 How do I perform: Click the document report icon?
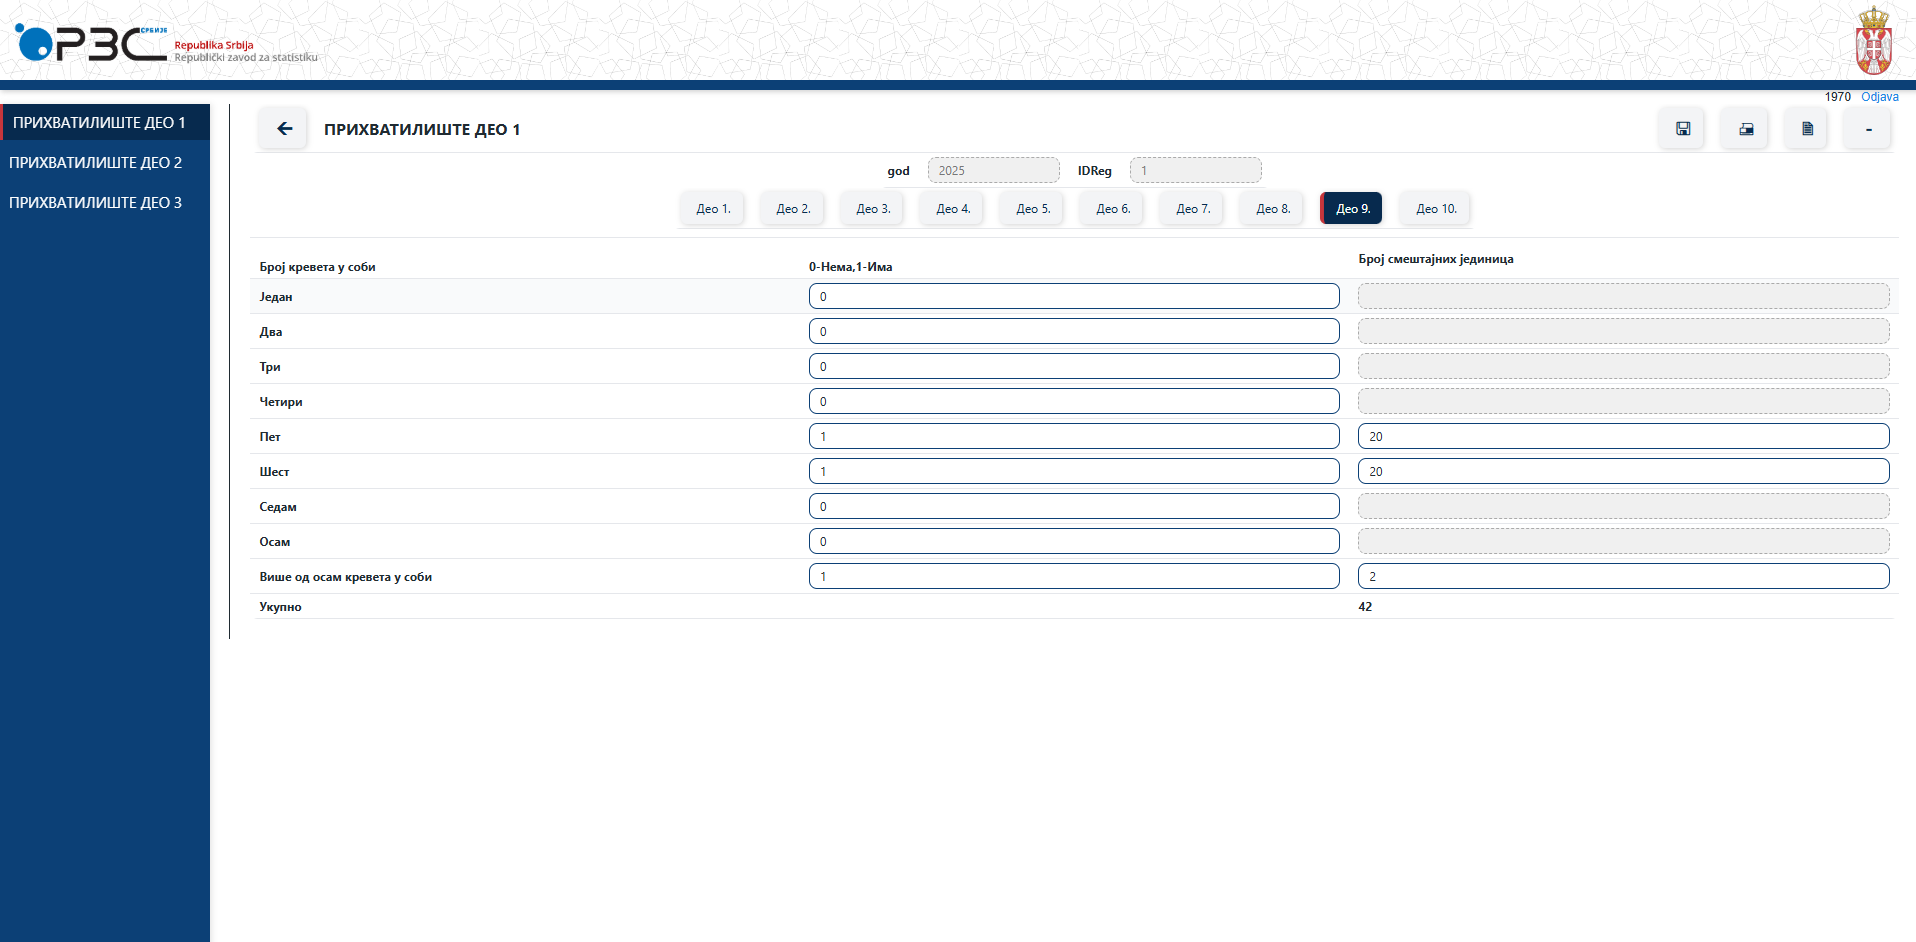[1806, 128]
